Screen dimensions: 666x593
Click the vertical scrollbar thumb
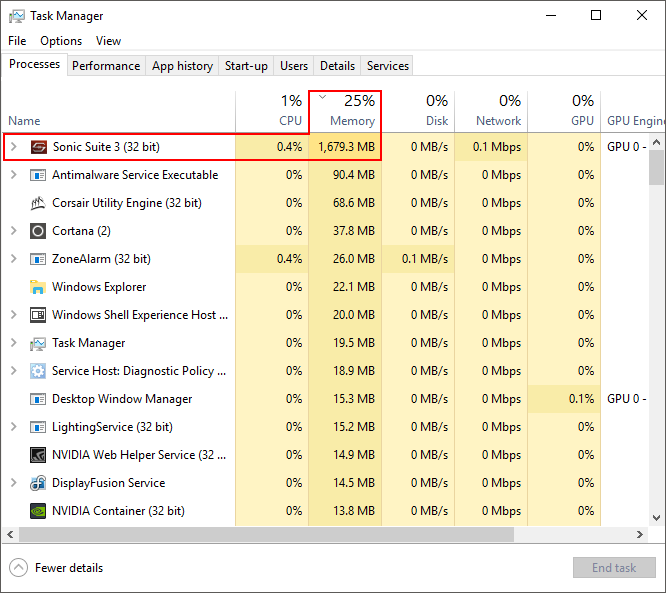pyautogui.click(x=656, y=167)
